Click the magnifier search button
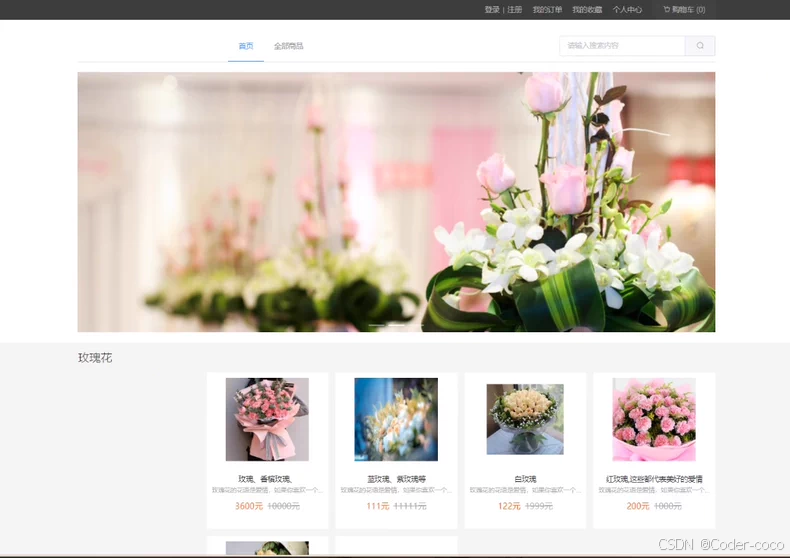 pyautogui.click(x=700, y=45)
